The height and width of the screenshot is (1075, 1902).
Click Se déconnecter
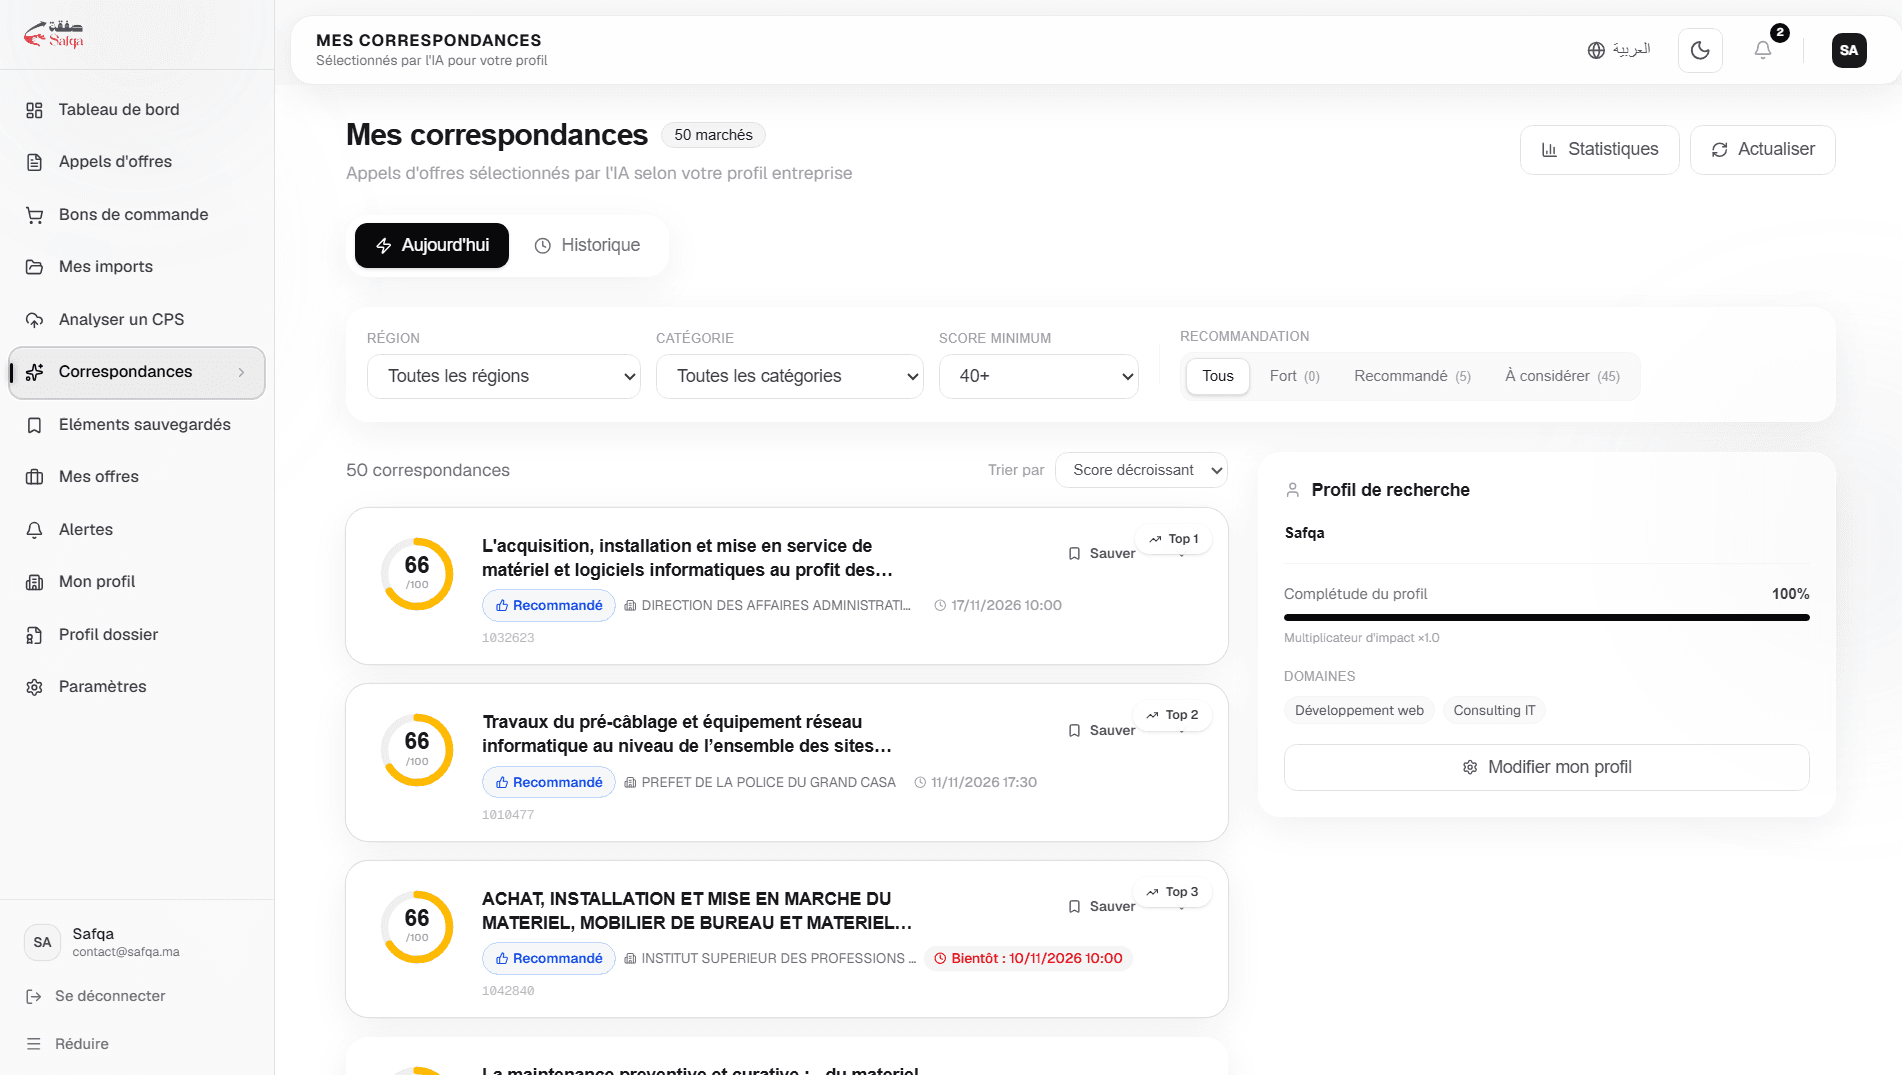pos(96,996)
